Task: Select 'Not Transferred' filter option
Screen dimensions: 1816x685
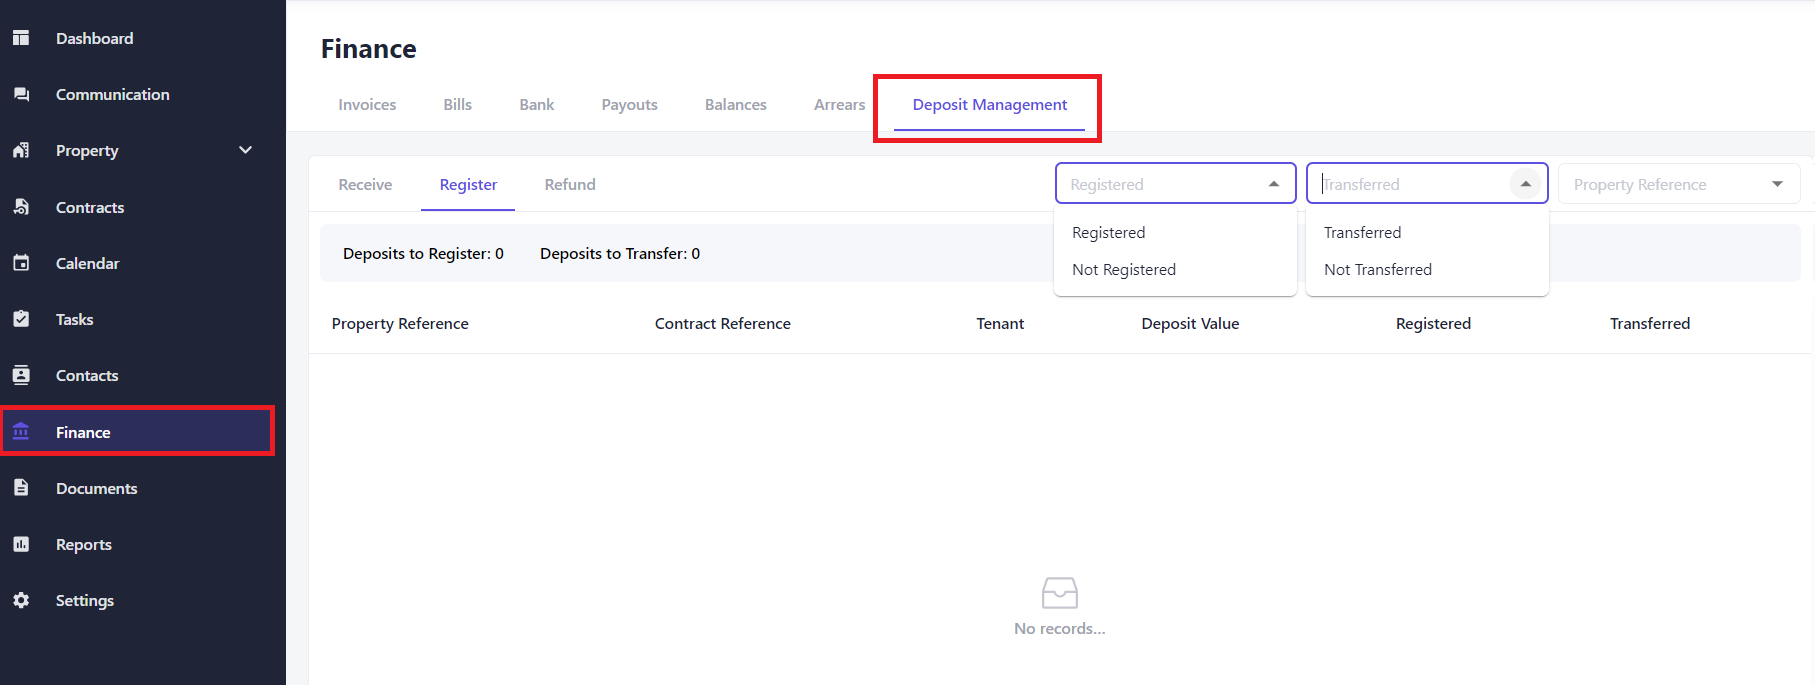Action: click(1377, 270)
